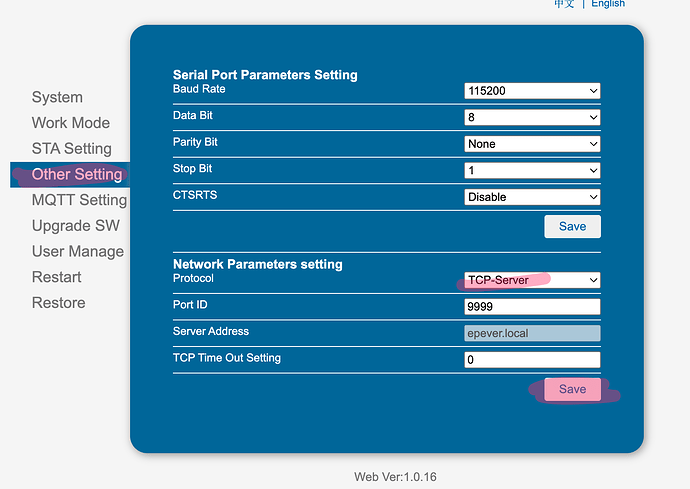The image size is (690, 489).
Task: Expand the Data Bit dropdown
Action: coord(532,118)
